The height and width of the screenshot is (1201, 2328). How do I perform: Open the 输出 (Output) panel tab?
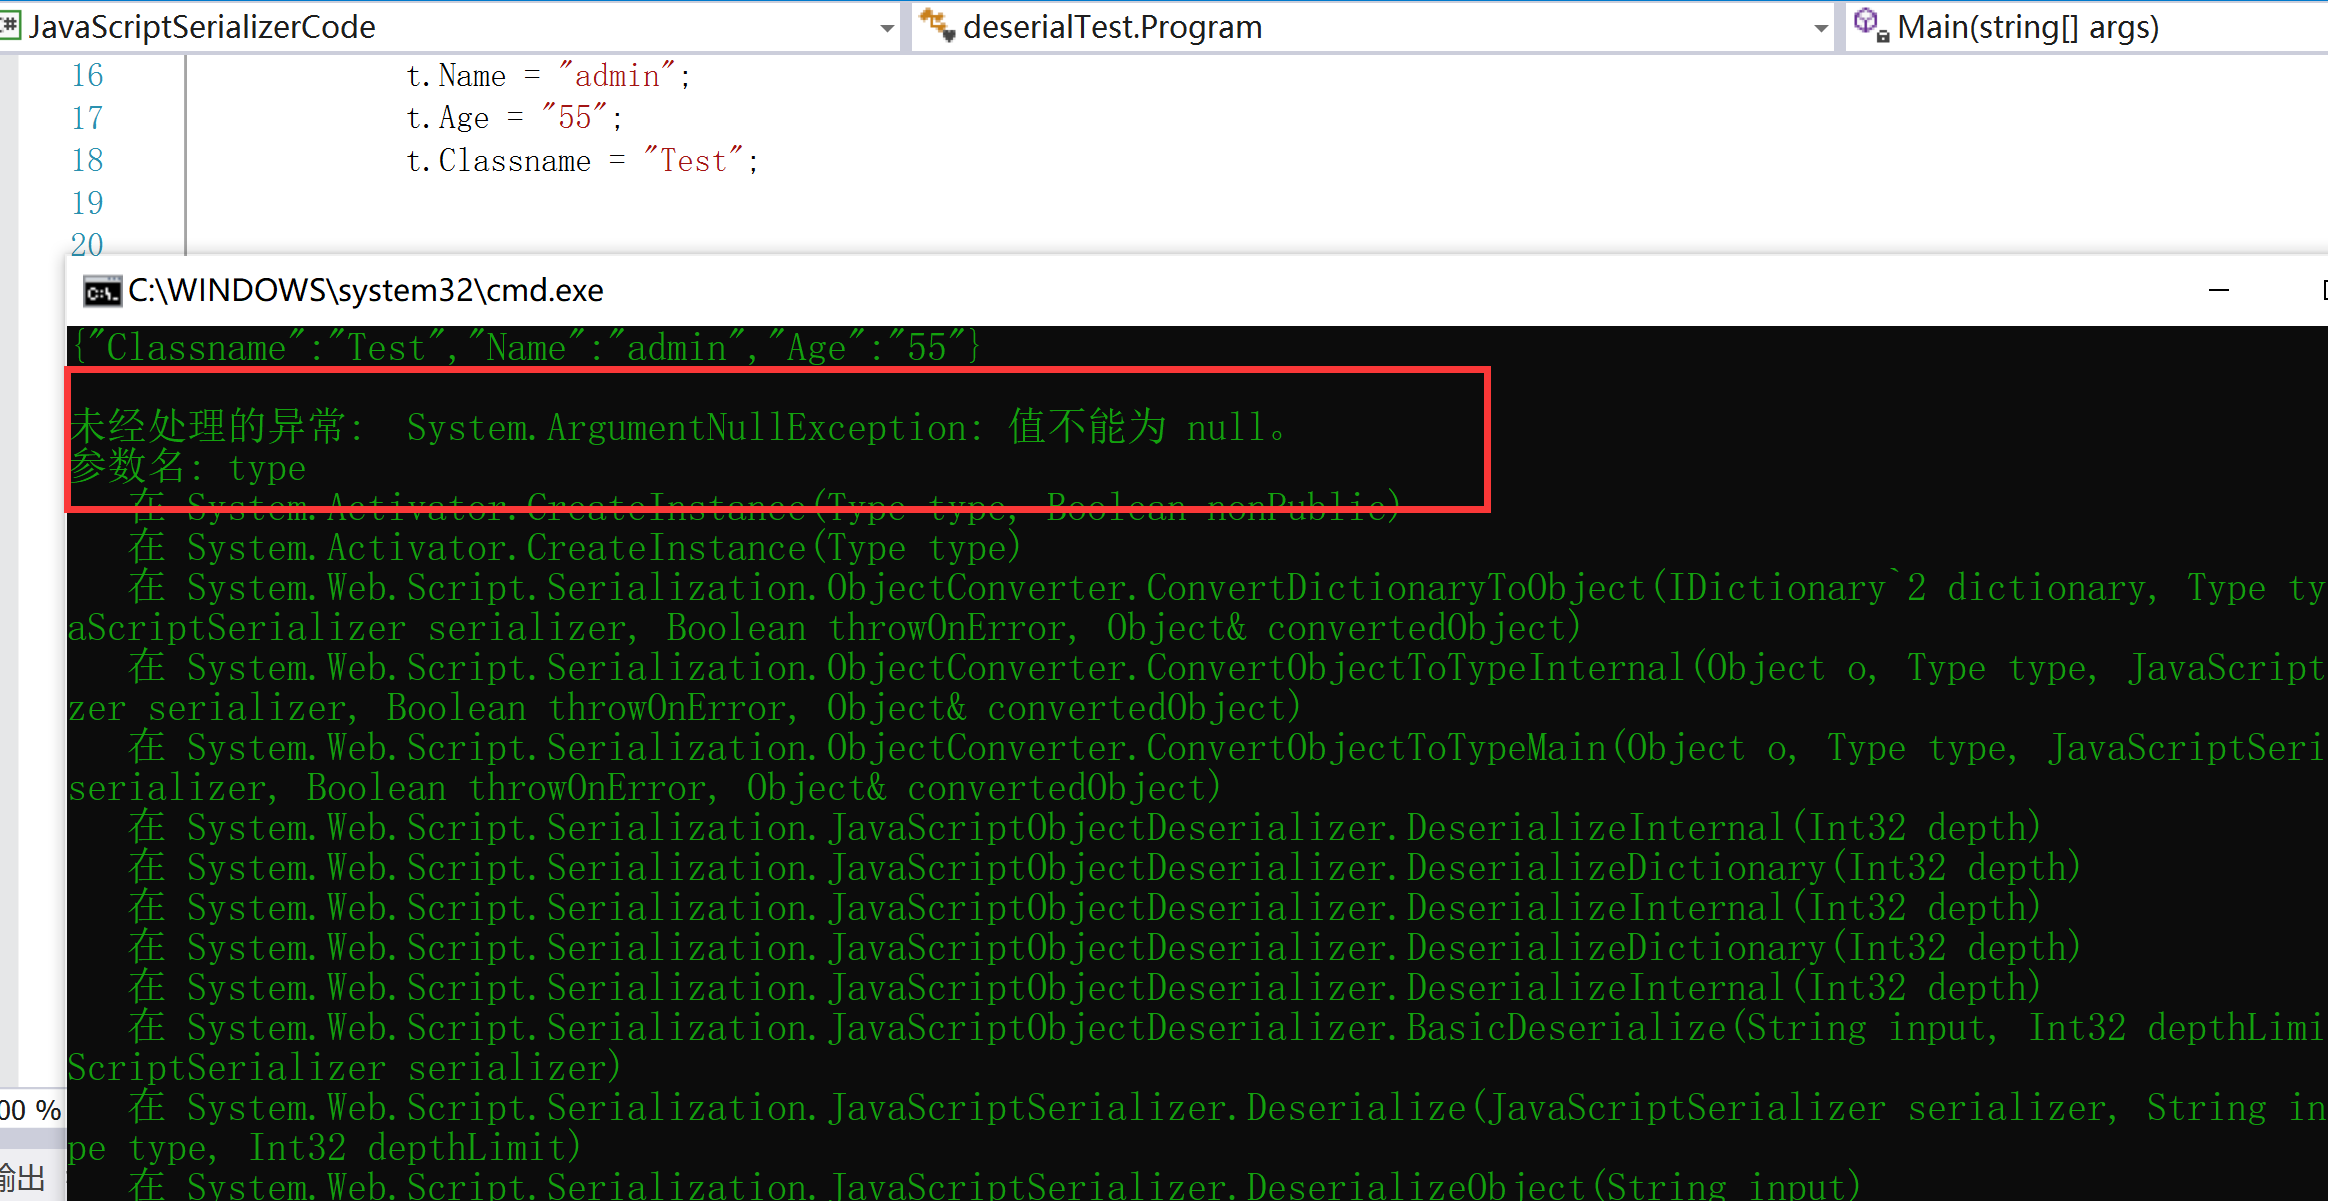click(22, 1177)
